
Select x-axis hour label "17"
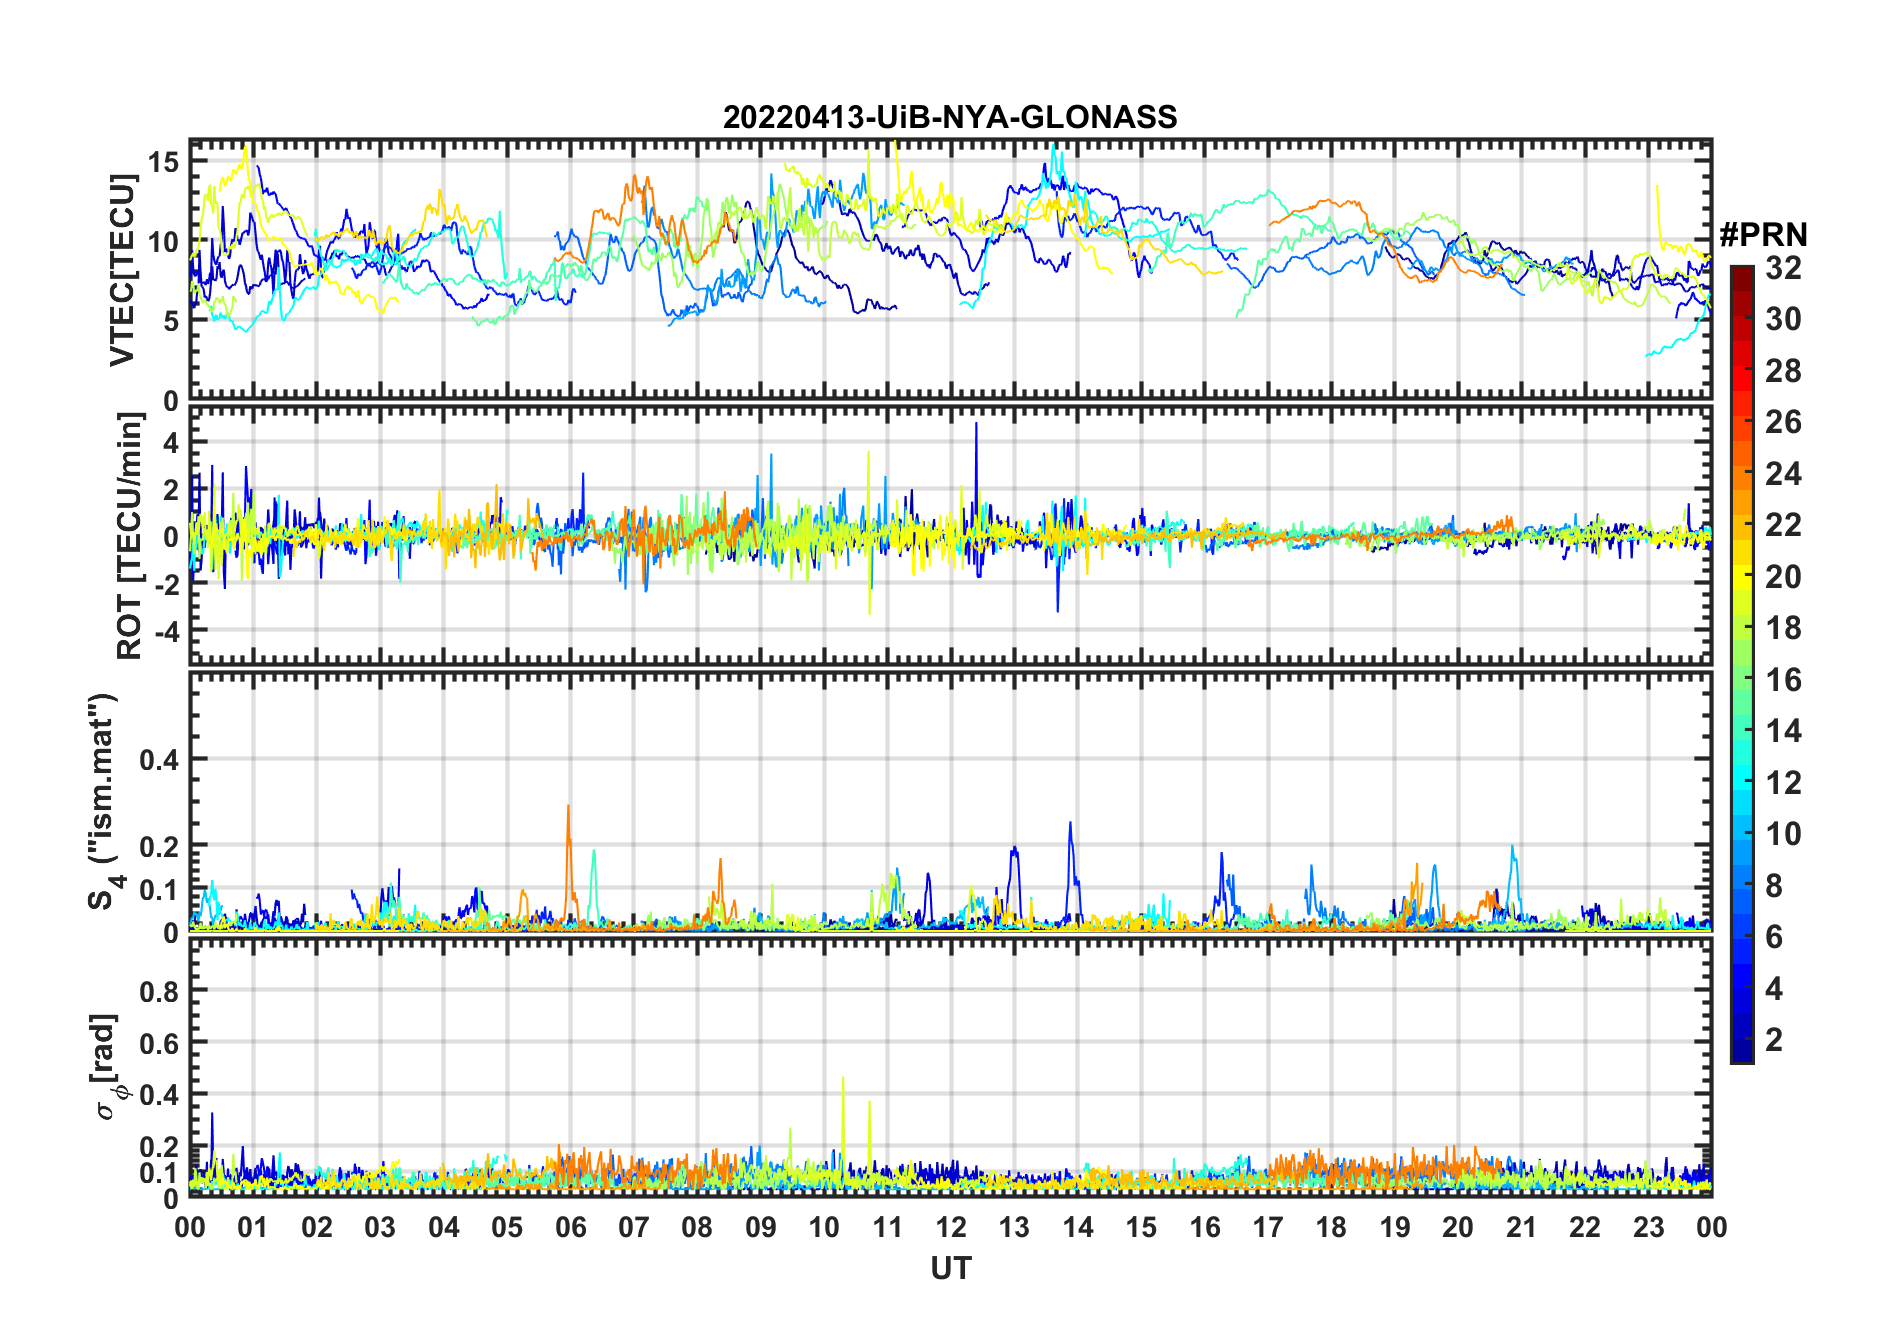[x=1268, y=1227]
